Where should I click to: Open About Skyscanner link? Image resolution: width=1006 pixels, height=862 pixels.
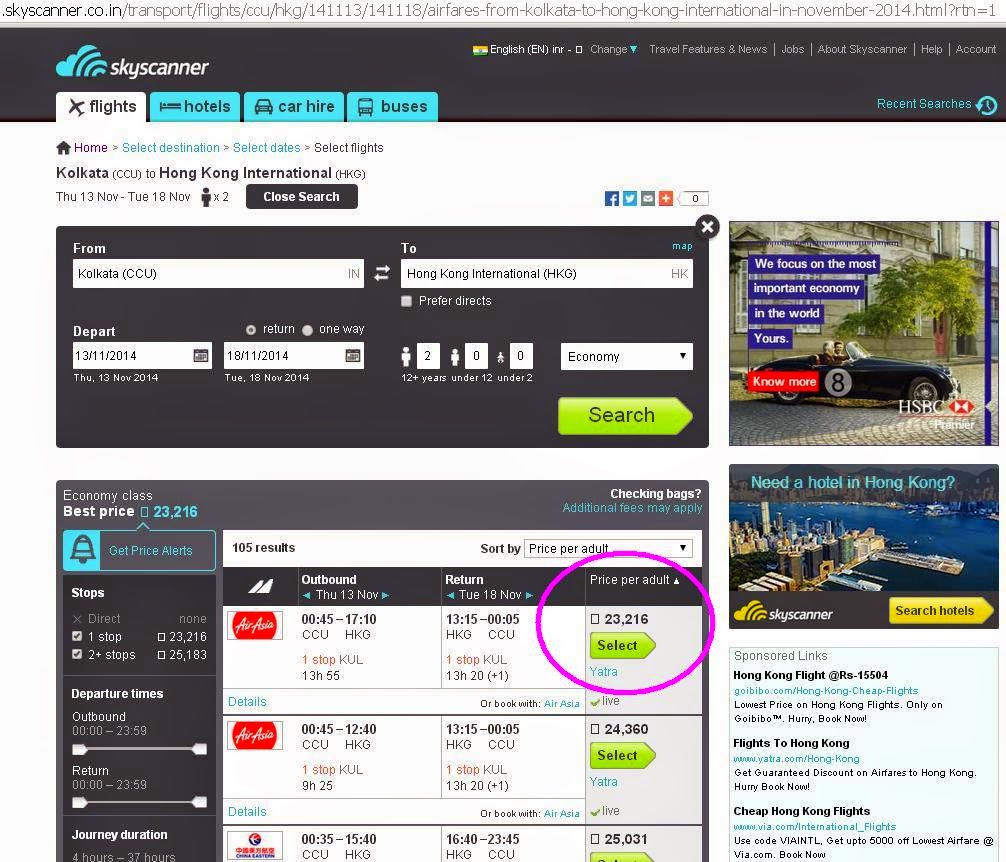coord(862,49)
